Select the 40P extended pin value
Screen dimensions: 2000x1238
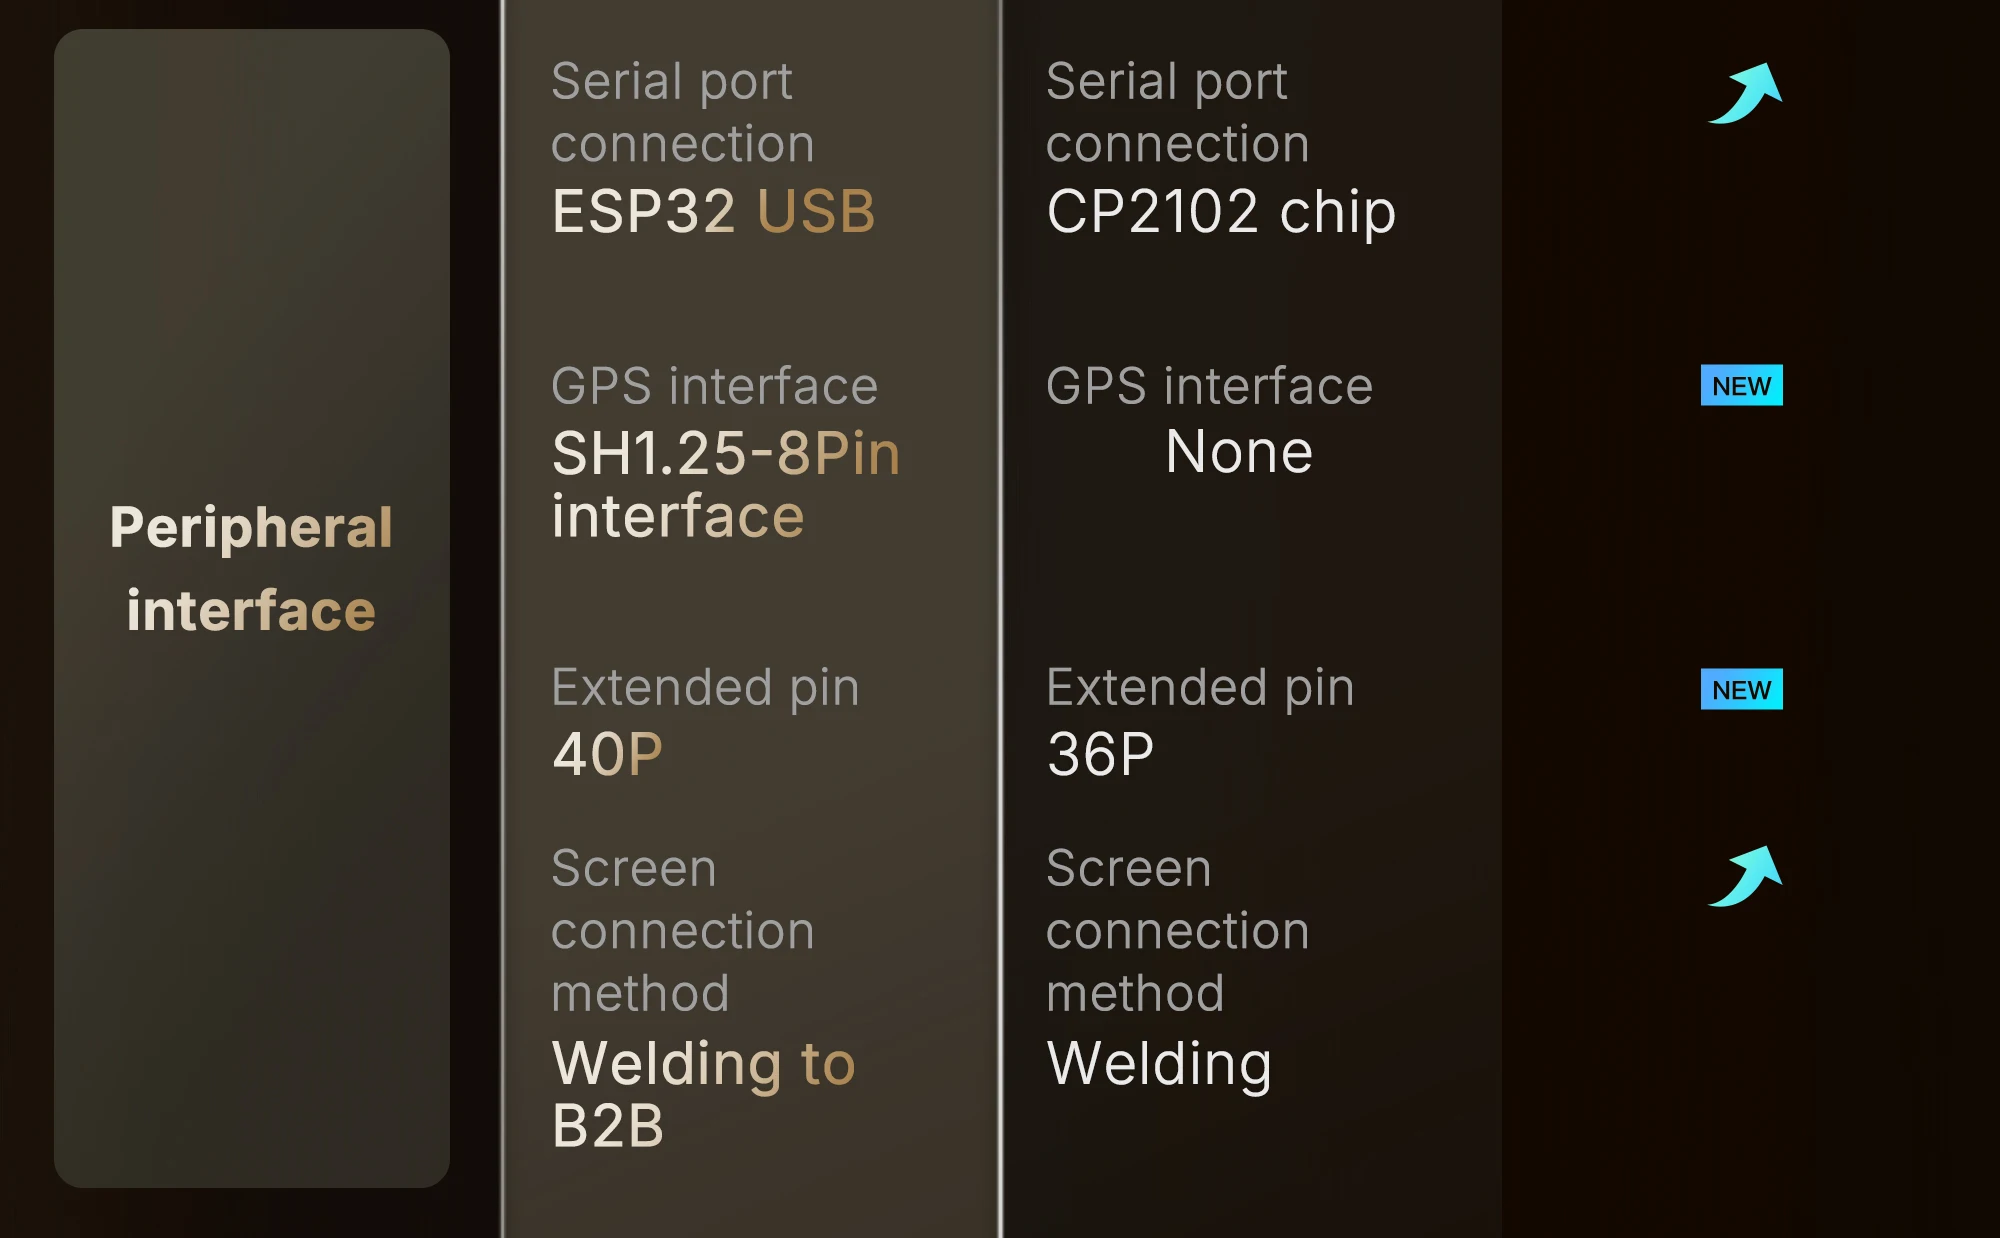[607, 754]
